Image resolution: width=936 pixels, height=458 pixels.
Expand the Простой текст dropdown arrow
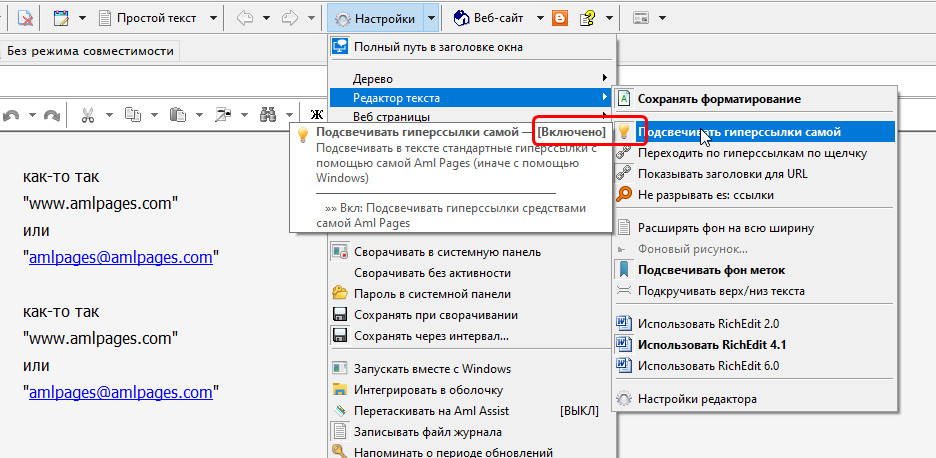coord(213,19)
